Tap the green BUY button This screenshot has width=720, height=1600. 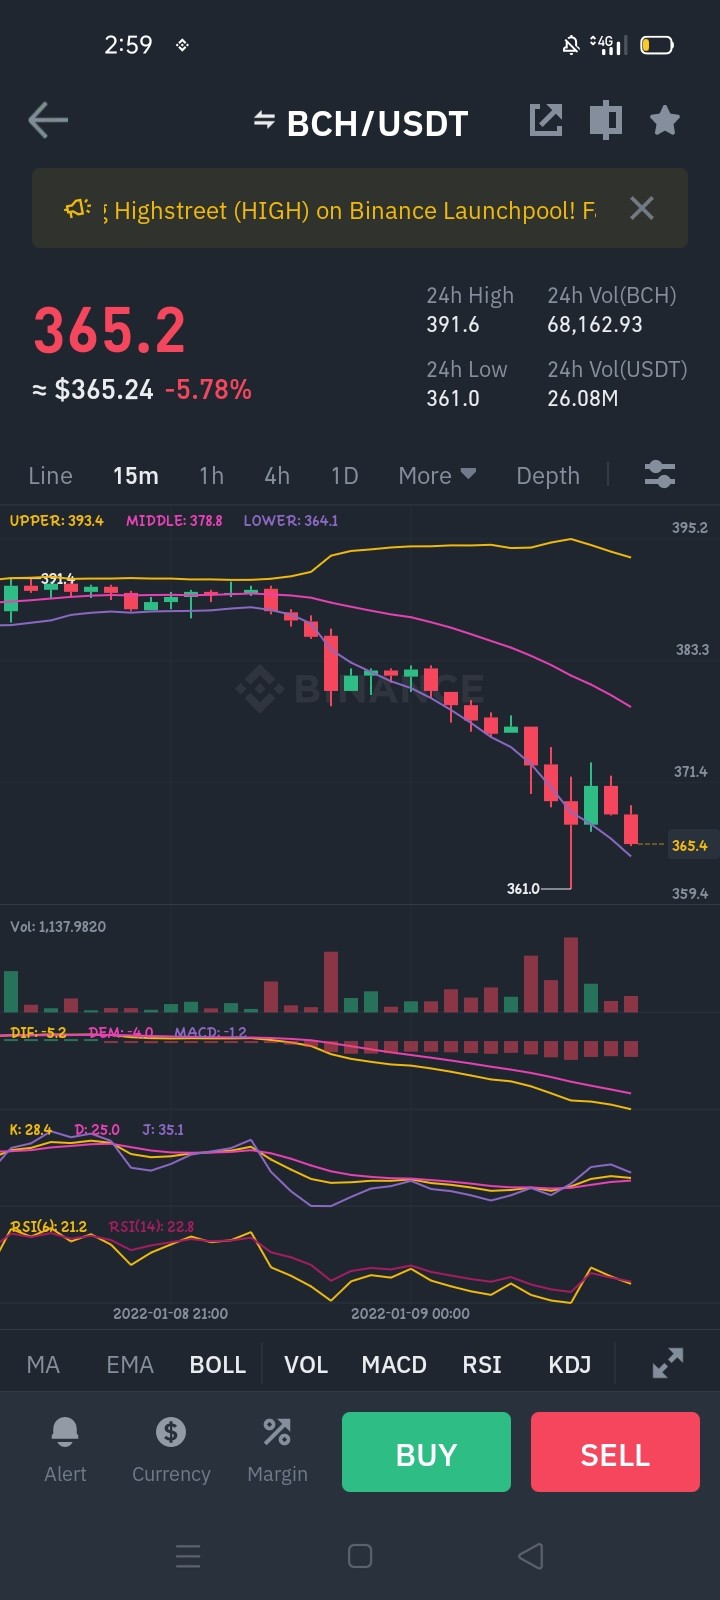(426, 1452)
